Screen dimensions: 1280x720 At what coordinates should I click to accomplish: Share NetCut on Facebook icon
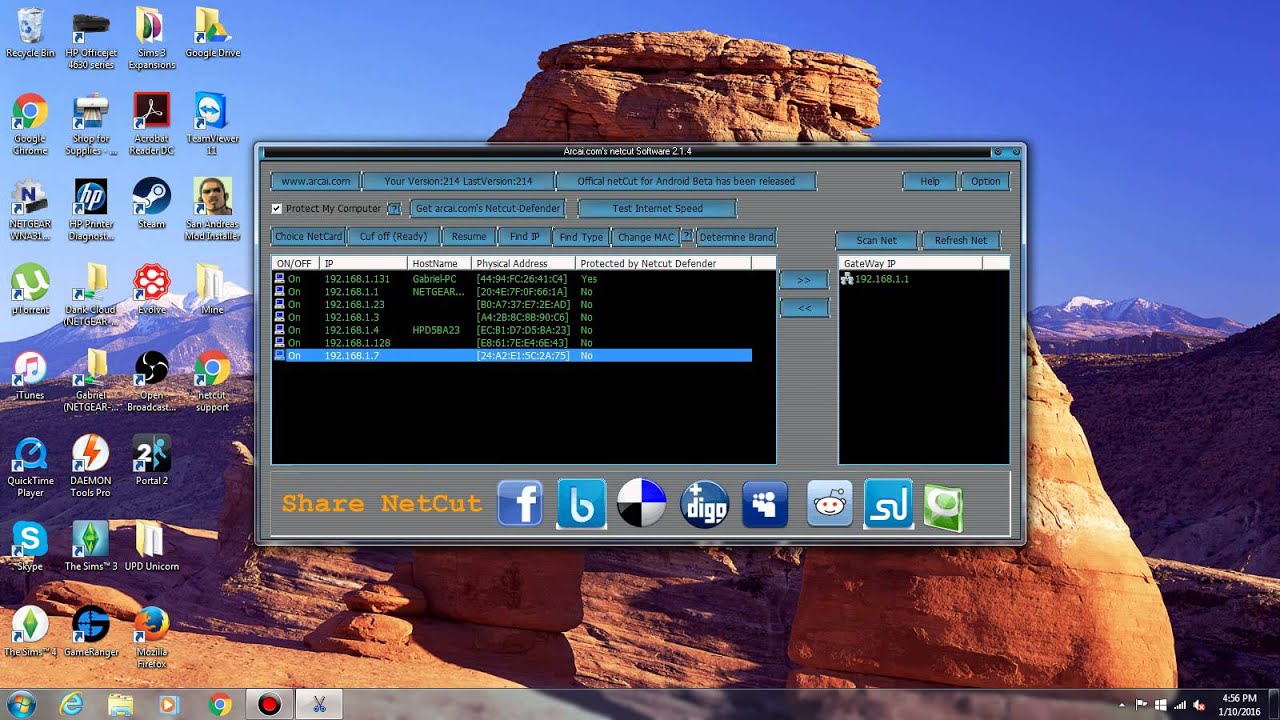tap(520, 503)
